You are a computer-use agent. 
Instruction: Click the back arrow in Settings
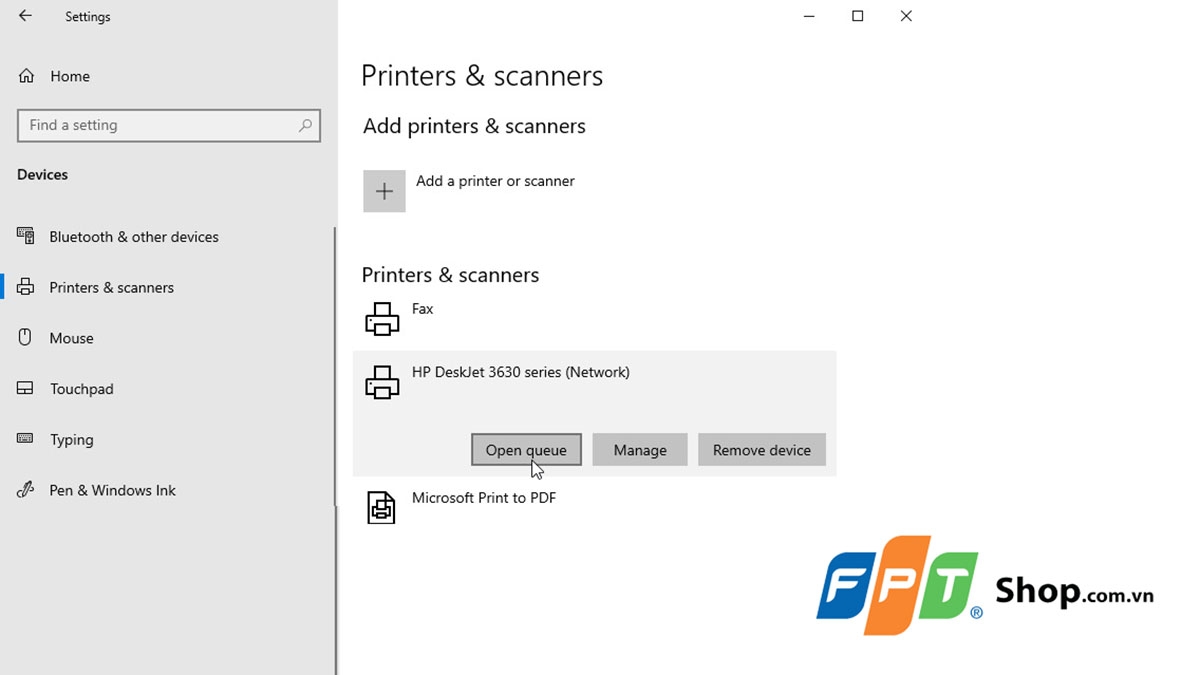point(25,16)
